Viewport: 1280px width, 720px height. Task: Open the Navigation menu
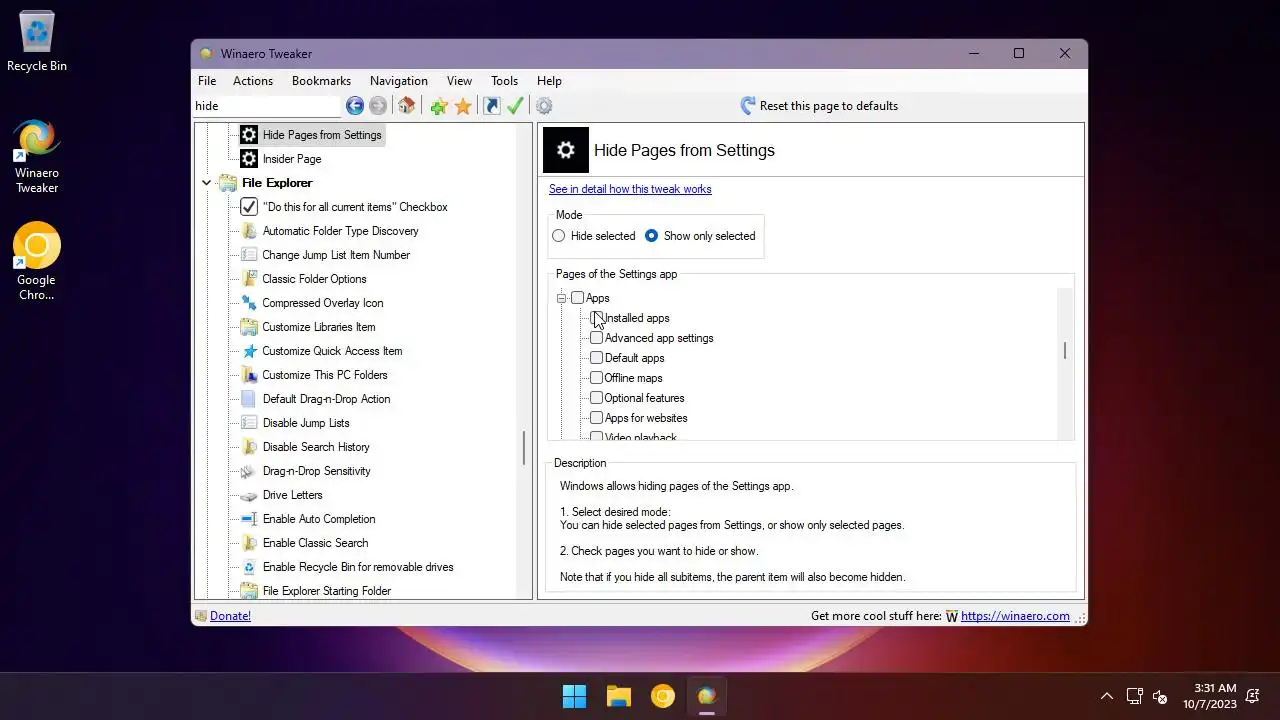[398, 81]
